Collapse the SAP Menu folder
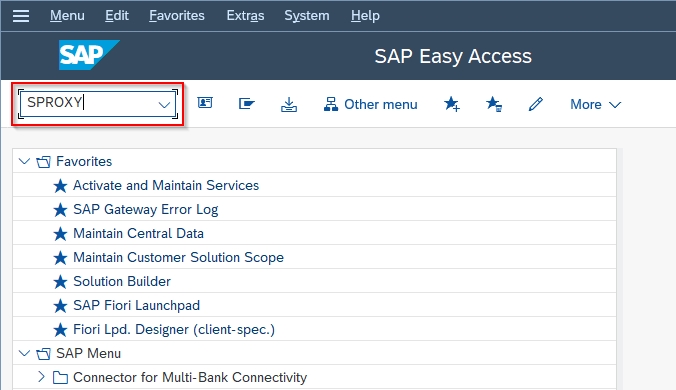676x390 pixels. tap(25, 353)
